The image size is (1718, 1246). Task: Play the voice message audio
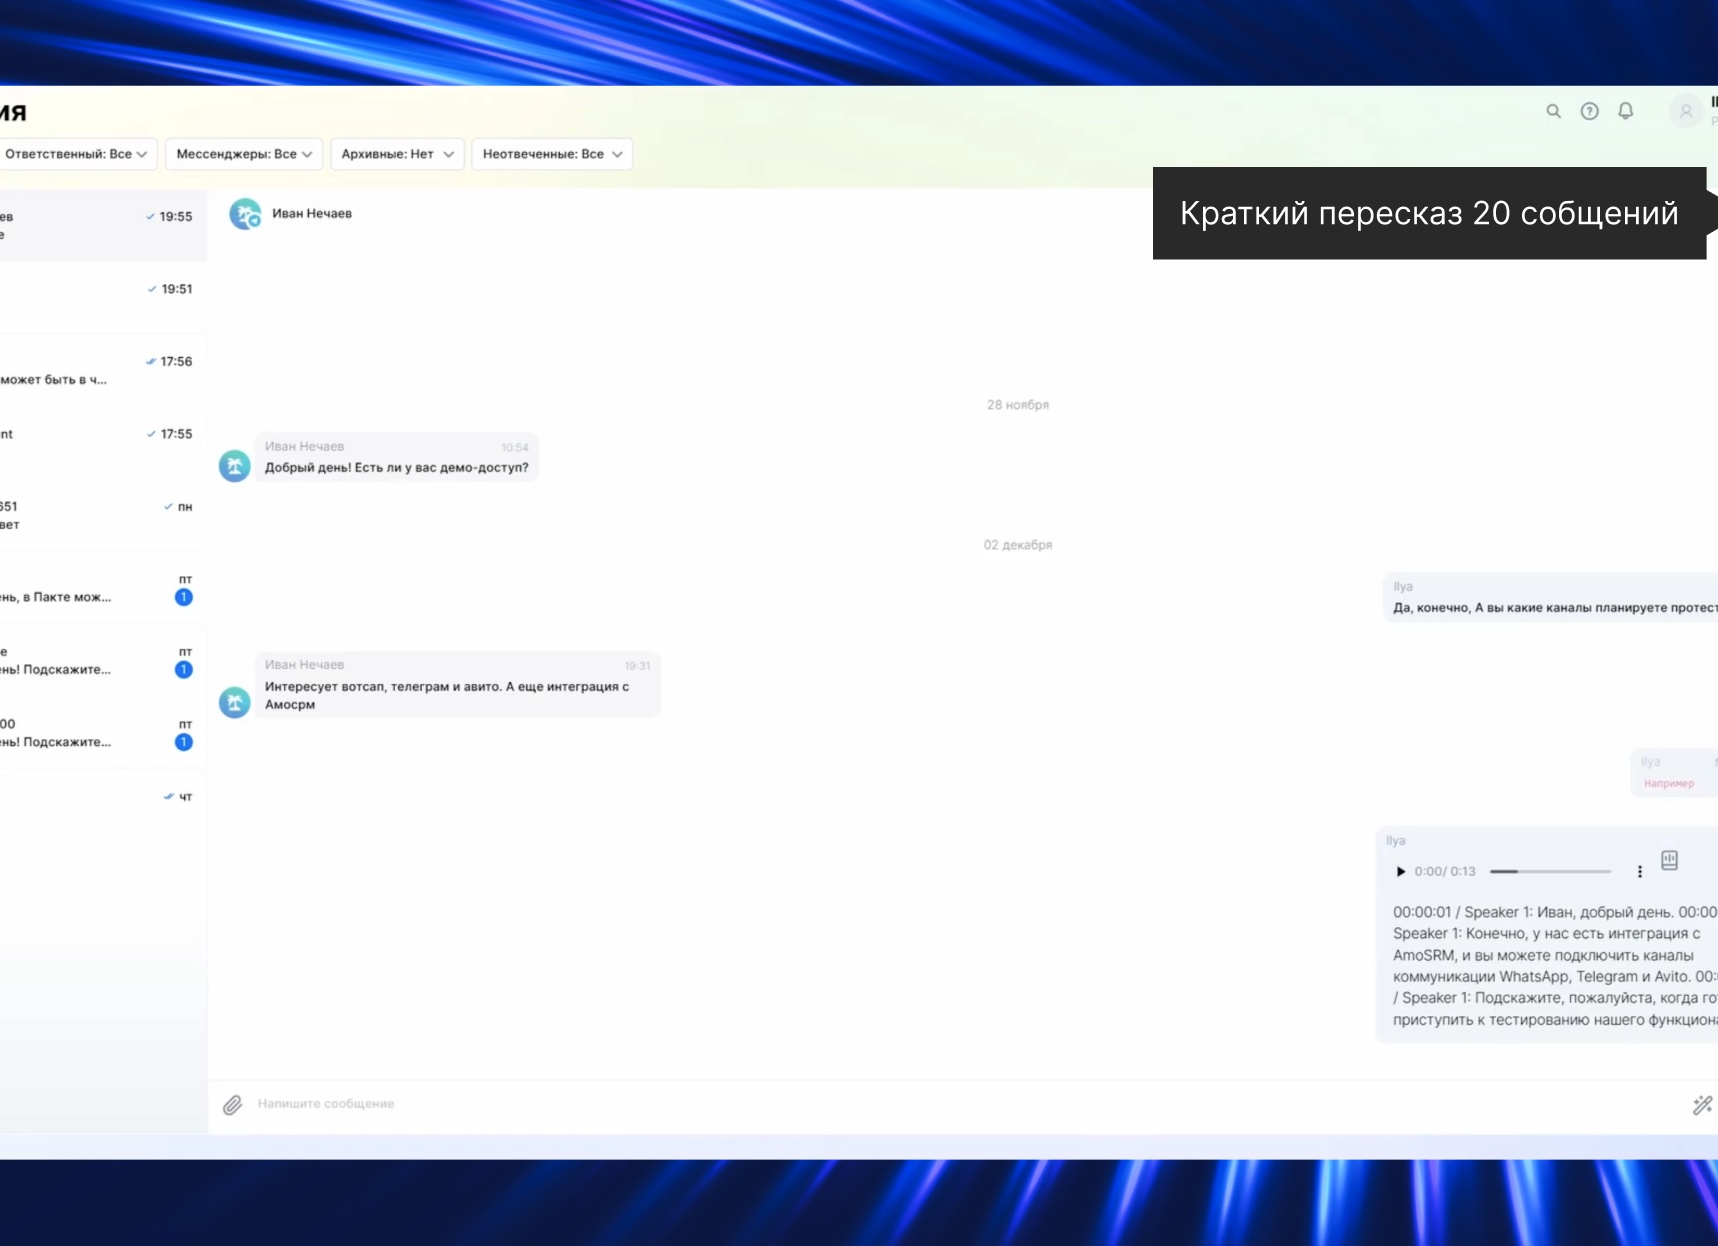[1400, 871]
